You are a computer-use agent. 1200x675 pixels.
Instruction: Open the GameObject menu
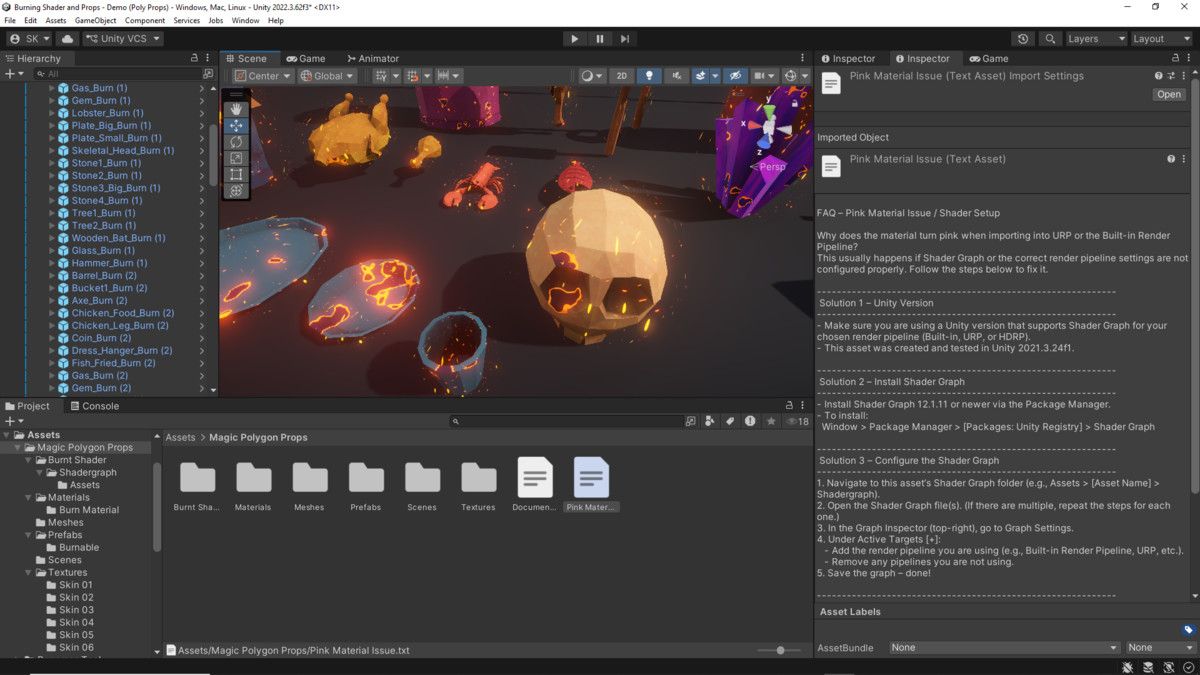95,20
